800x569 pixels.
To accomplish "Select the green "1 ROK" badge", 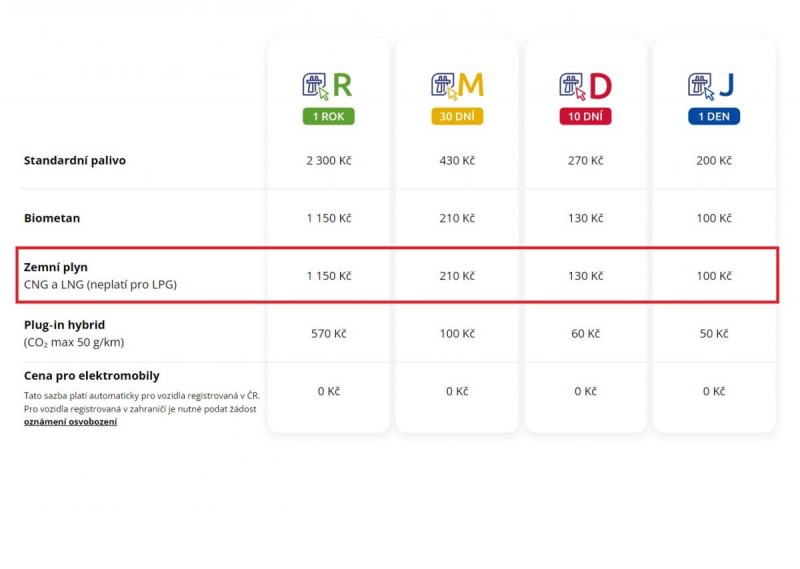I will 328,116.
